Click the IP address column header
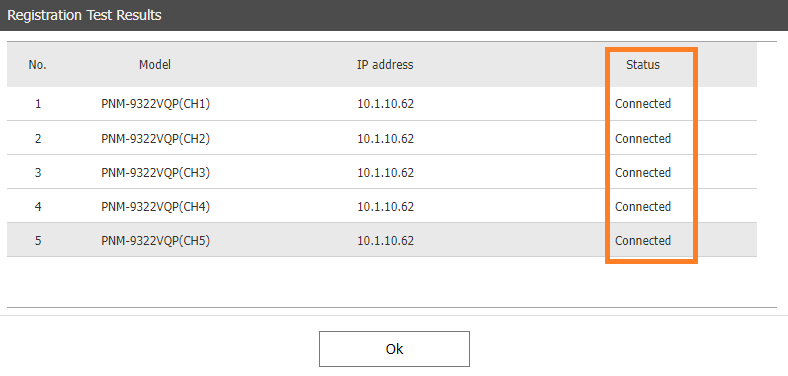Viewport: 788px width, 376px height. point(385,64)
